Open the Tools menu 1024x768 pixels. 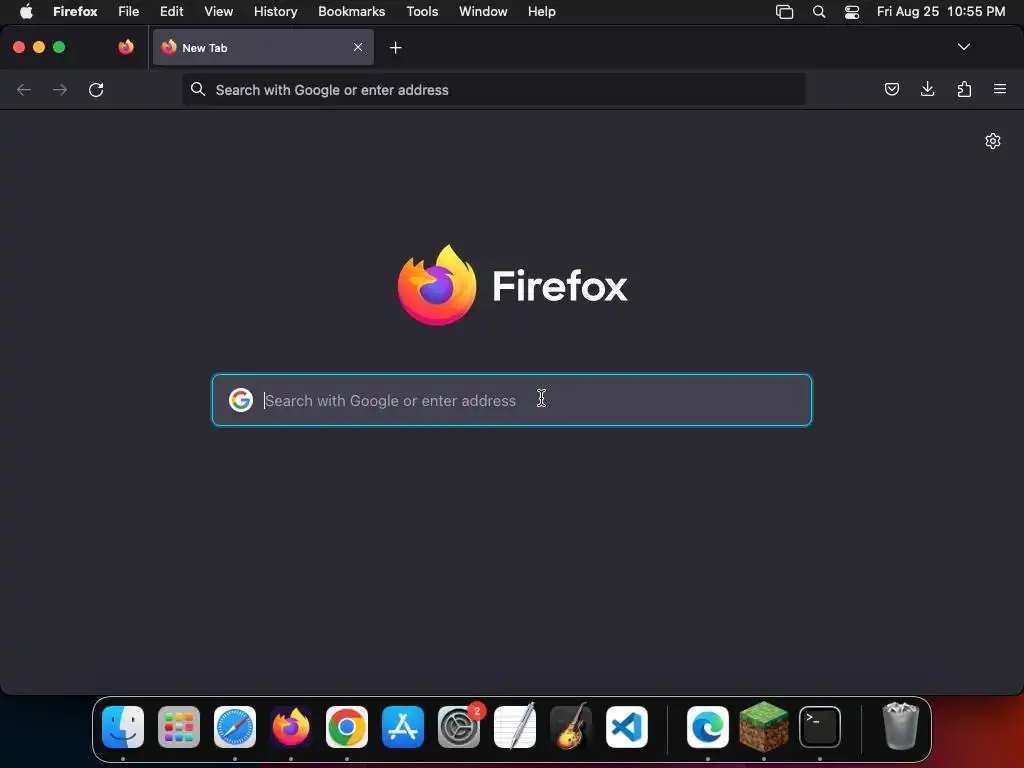click(422, 11)
